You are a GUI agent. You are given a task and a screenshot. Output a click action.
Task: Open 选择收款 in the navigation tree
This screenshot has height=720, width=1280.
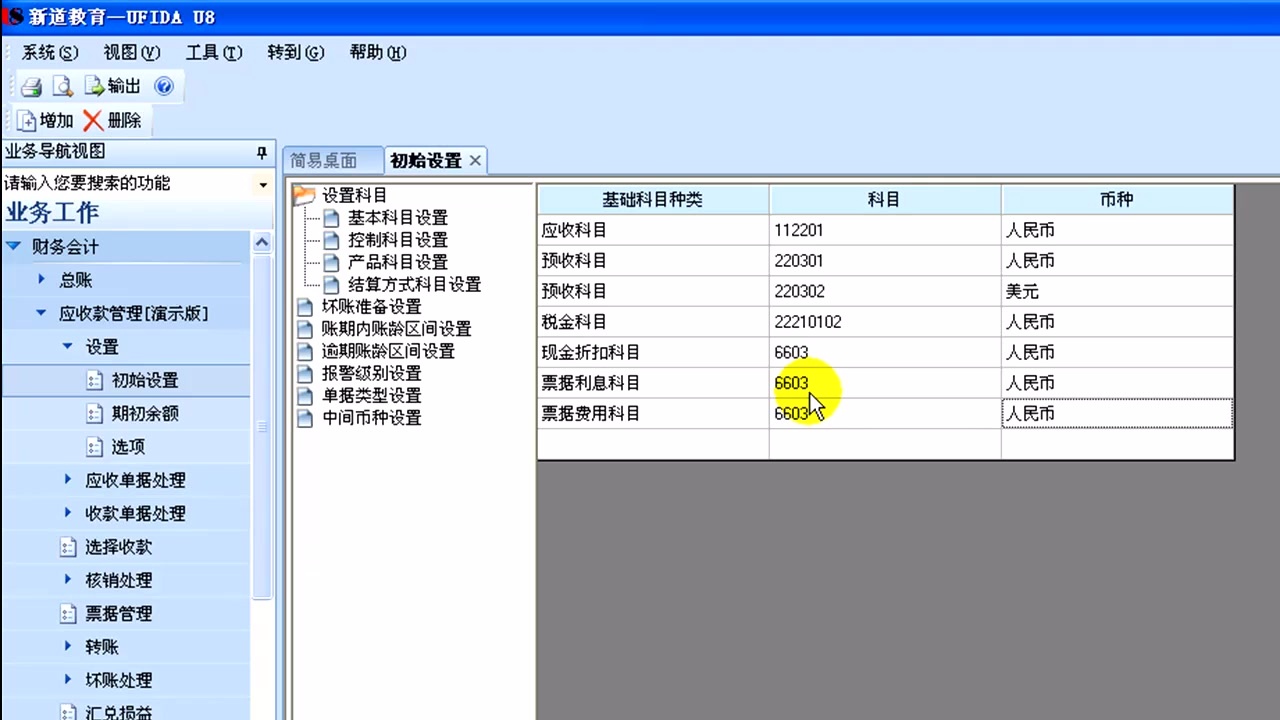(118, 547)
